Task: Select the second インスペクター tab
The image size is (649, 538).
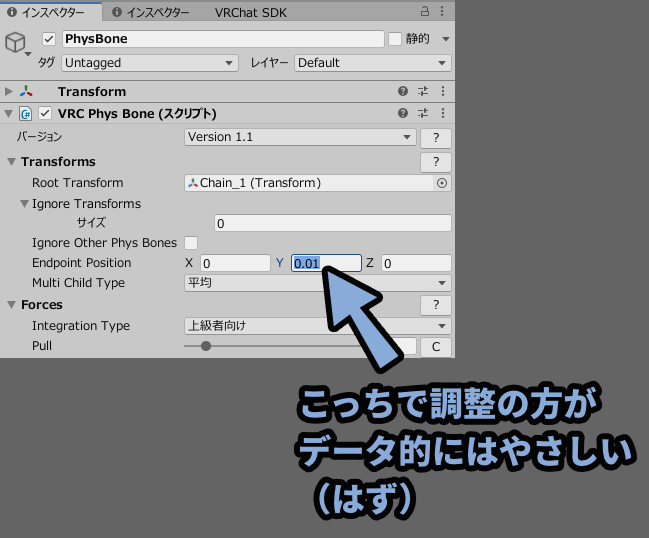Action: [x=150, y=12]
